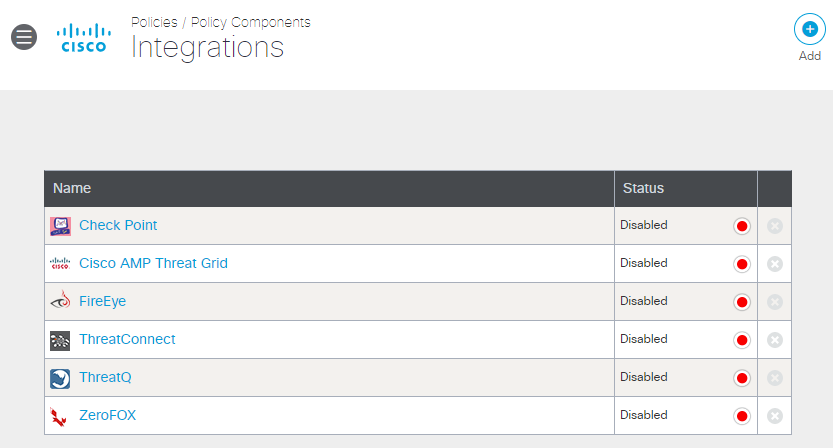Viewport: 833px width, 448px height.
Task: Click the Add integration plus icon
Action: [810, 29]
